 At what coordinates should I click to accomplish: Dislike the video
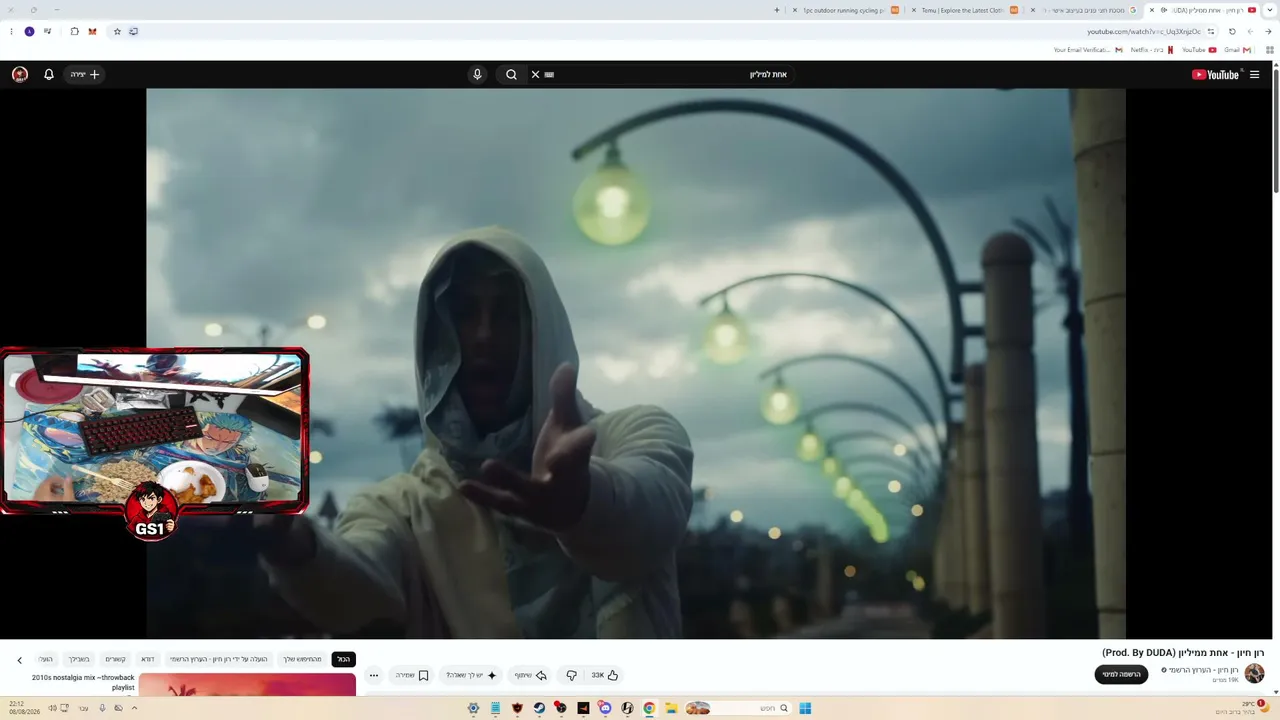pos(571,675)
